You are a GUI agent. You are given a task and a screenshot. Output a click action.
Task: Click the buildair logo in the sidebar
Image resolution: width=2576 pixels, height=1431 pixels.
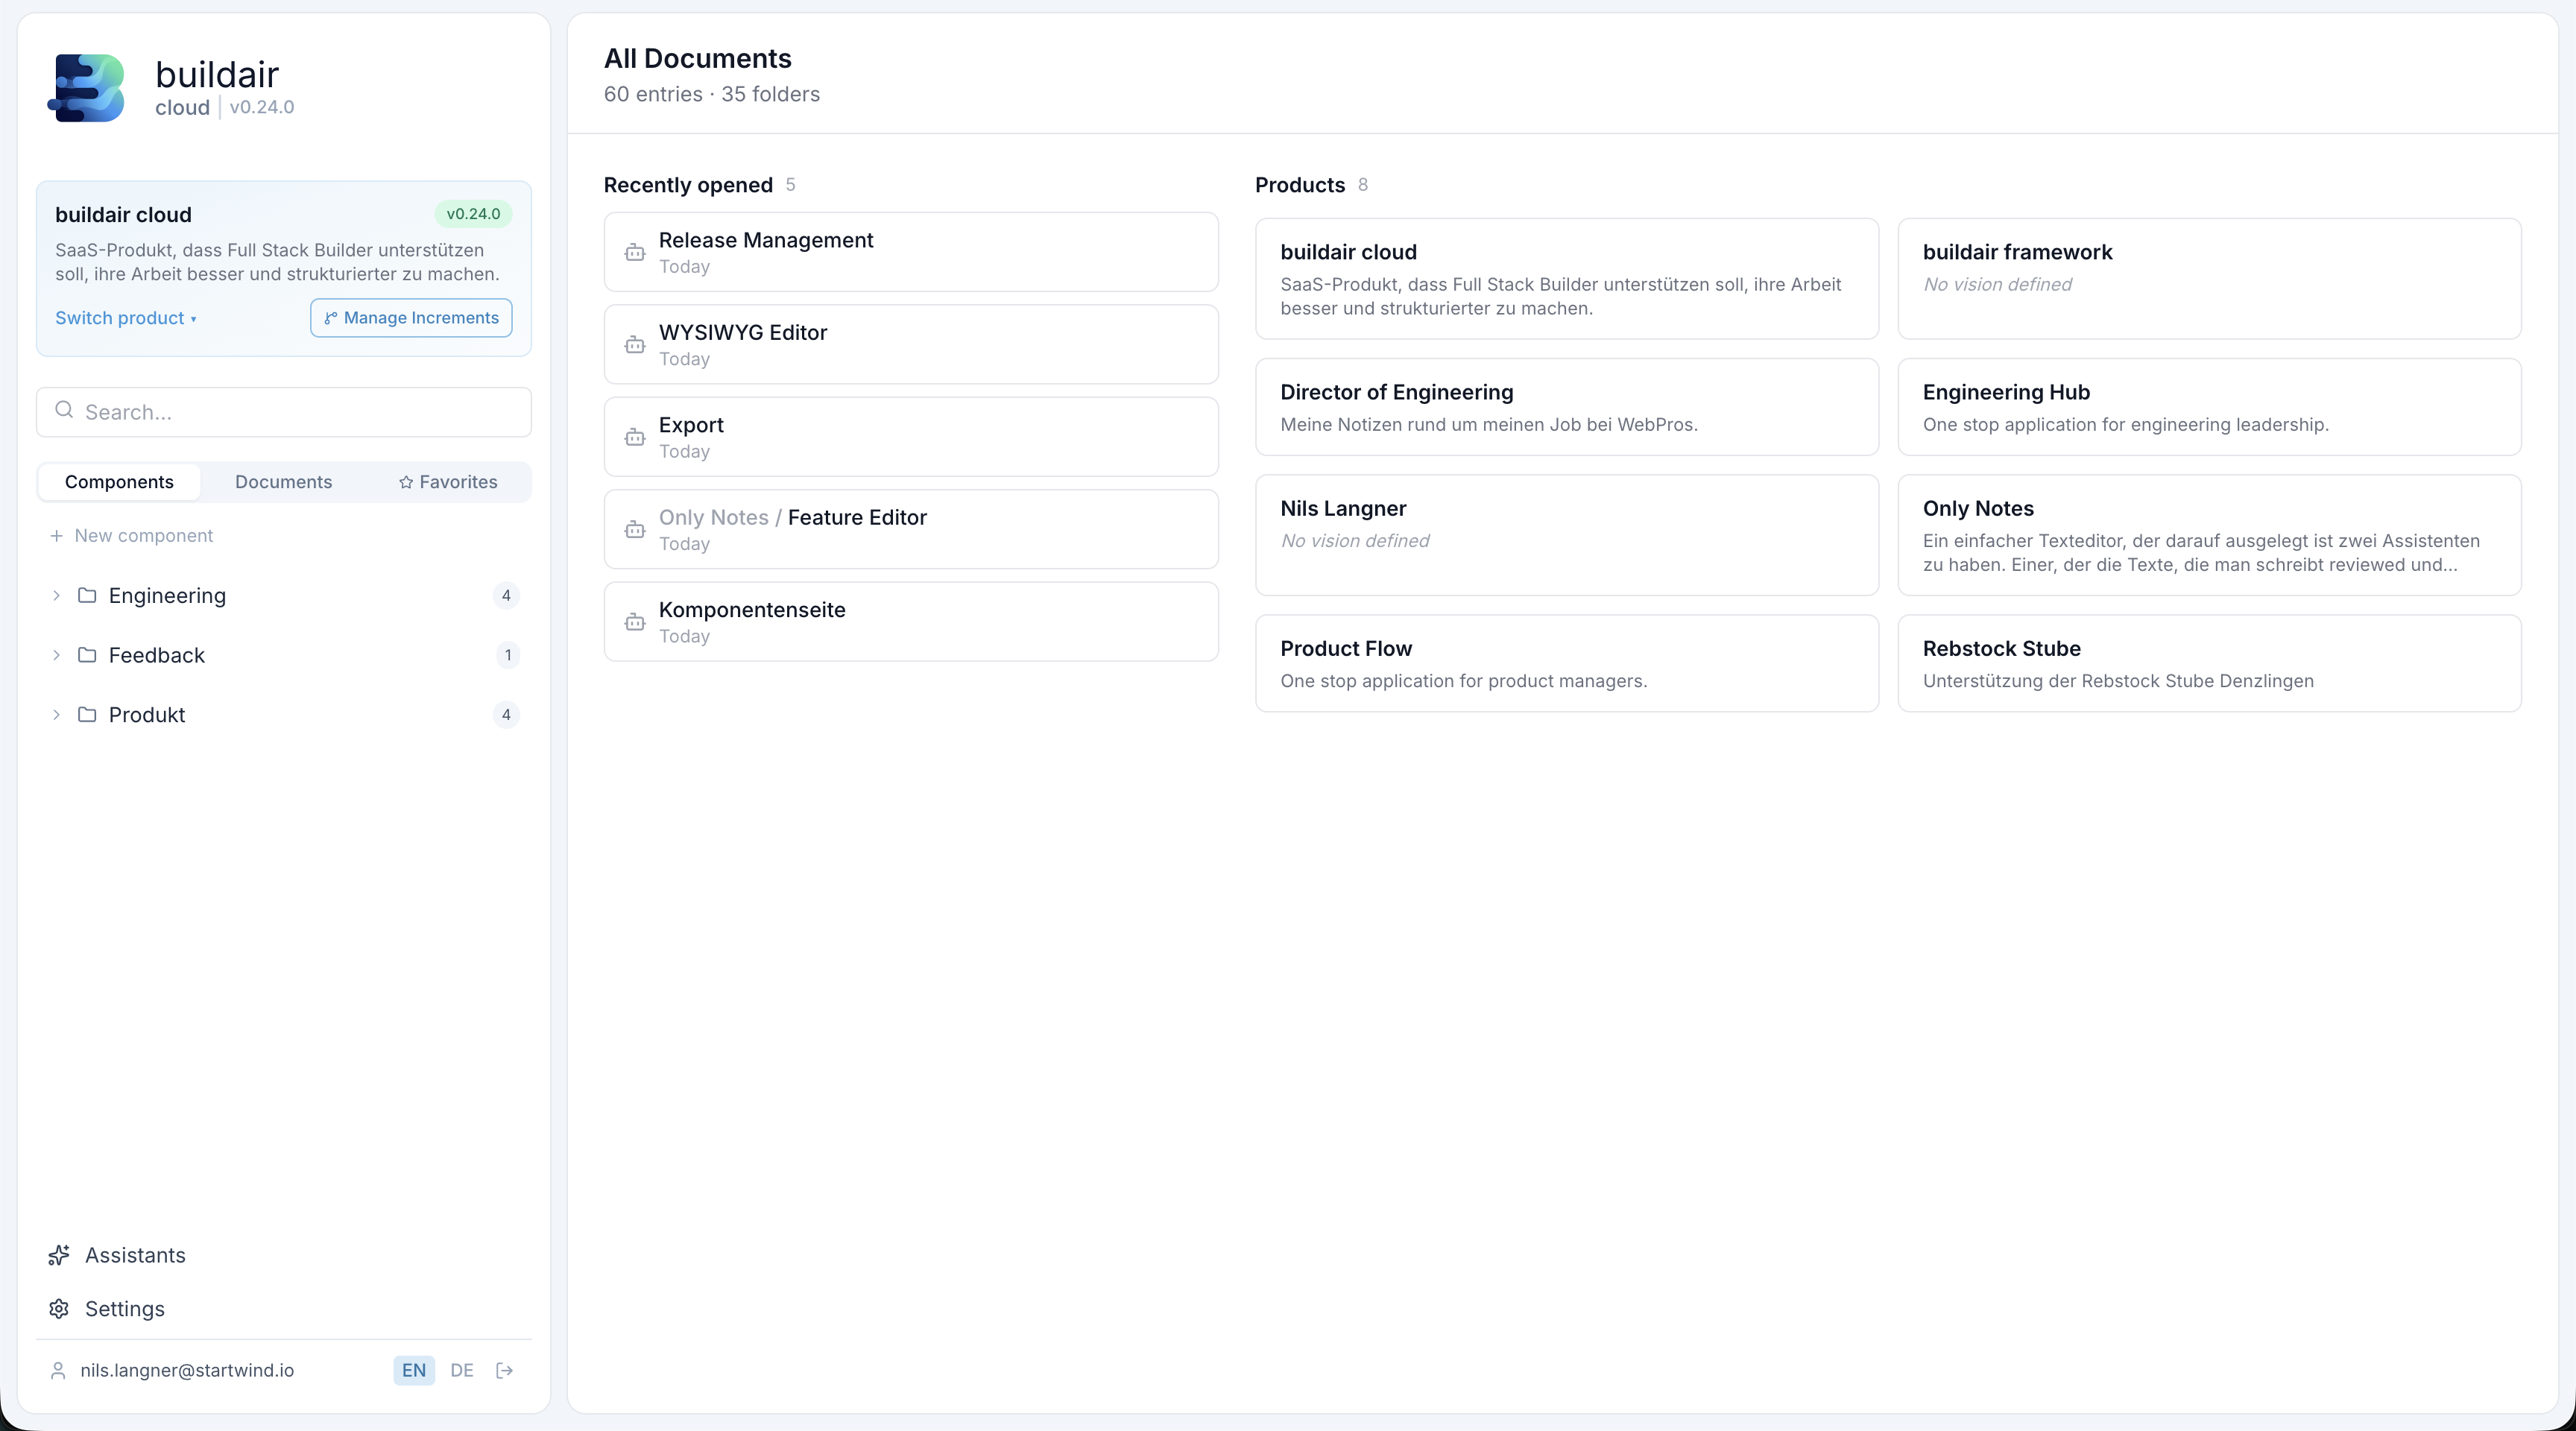point(85,88)
